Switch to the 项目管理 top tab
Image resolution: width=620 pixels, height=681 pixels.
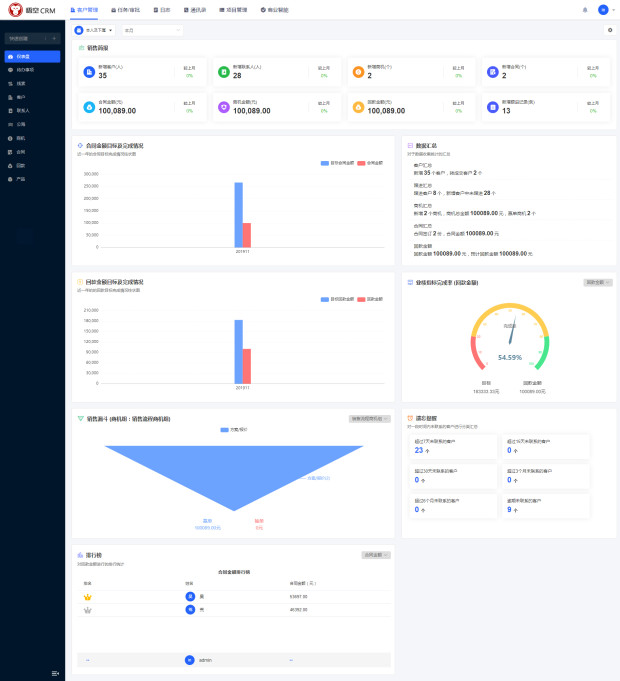click(x=231, y=9)
